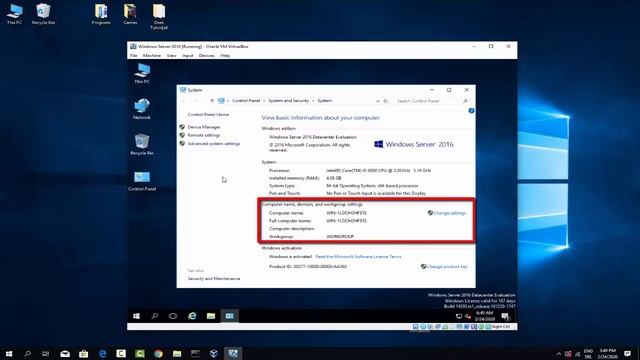Screen dimensions: 640x360
Task: Select Network icon on VM desktop
Action: click(x=142, y=109)
